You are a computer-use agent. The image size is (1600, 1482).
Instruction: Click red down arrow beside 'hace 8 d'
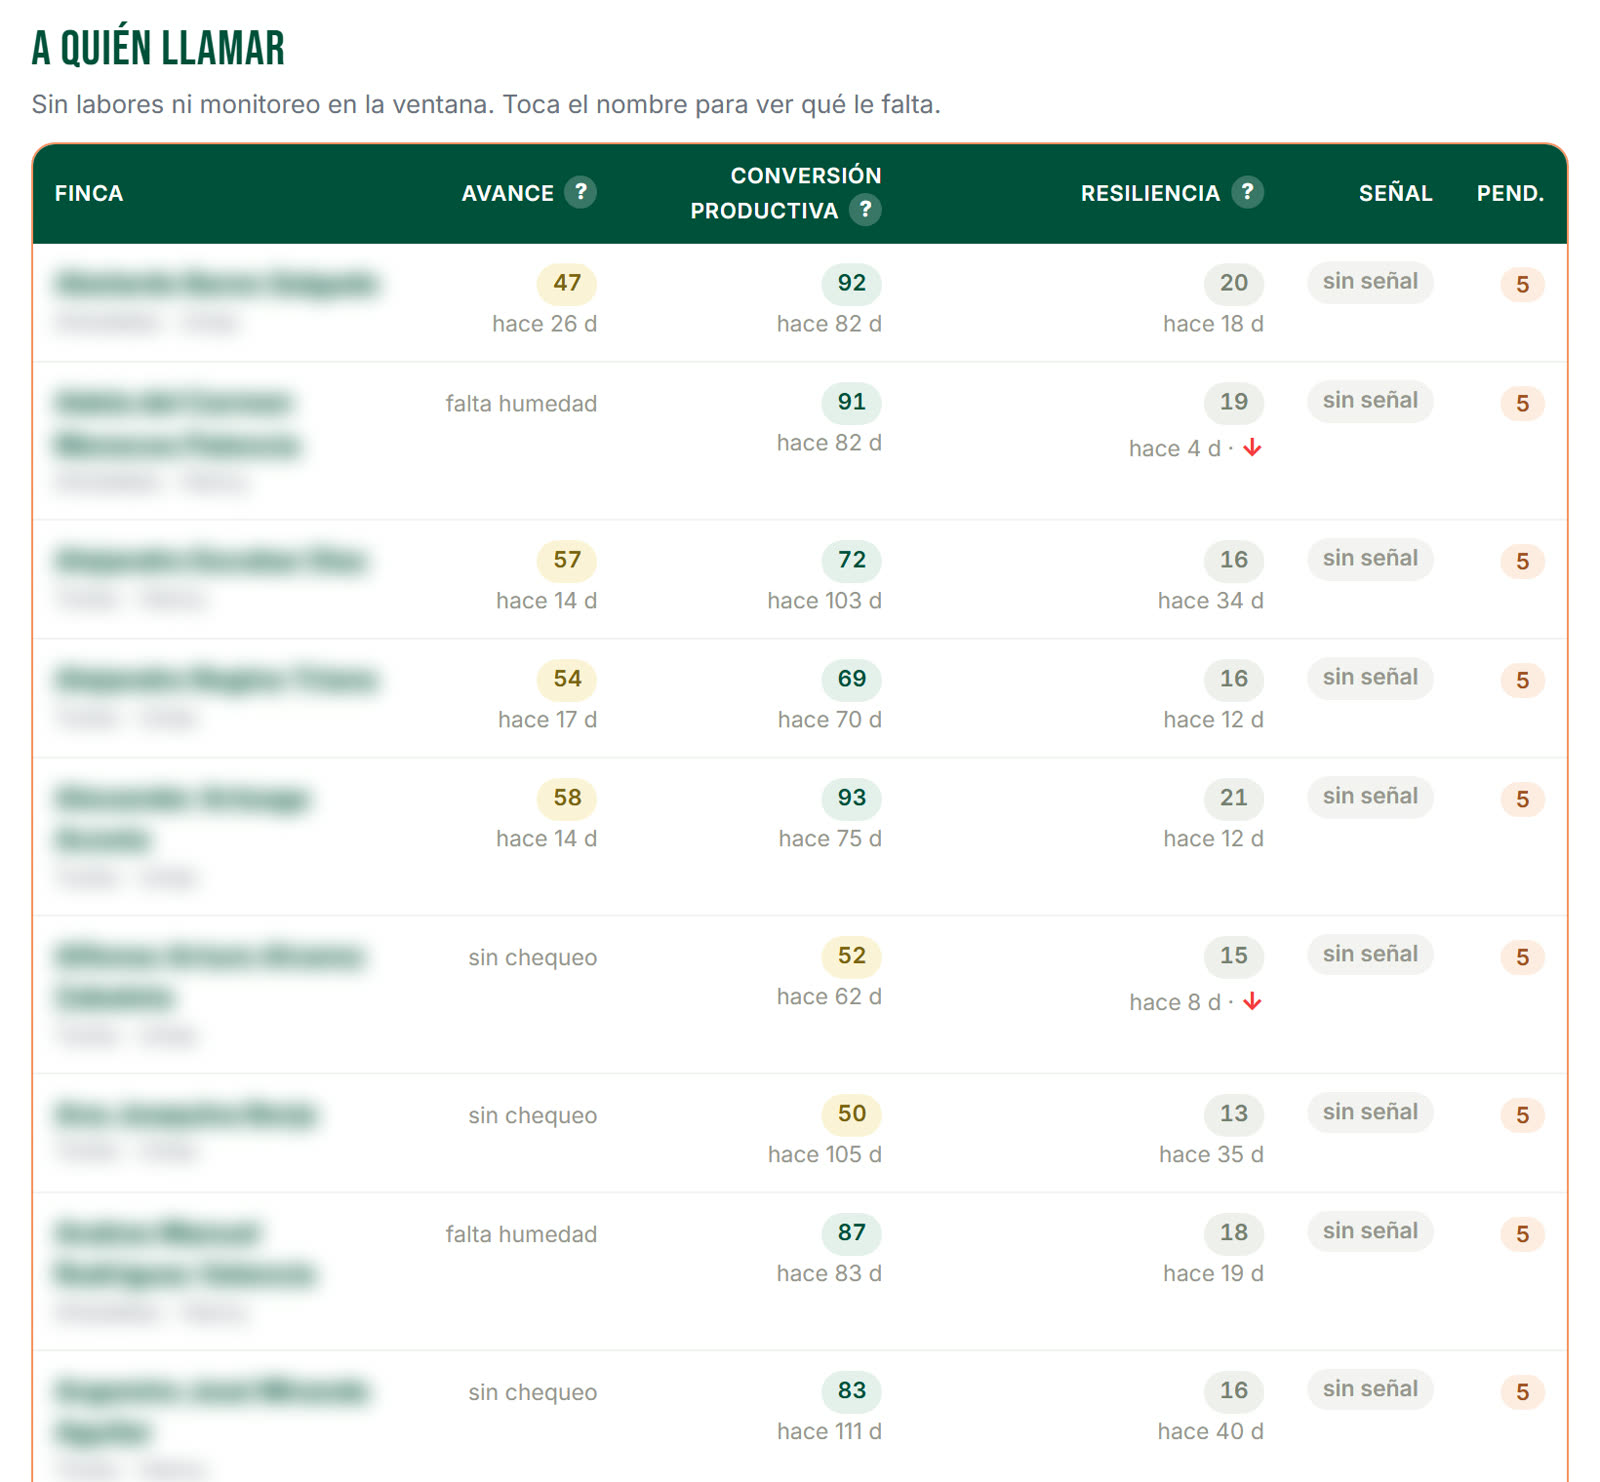coord(1252,1001)
